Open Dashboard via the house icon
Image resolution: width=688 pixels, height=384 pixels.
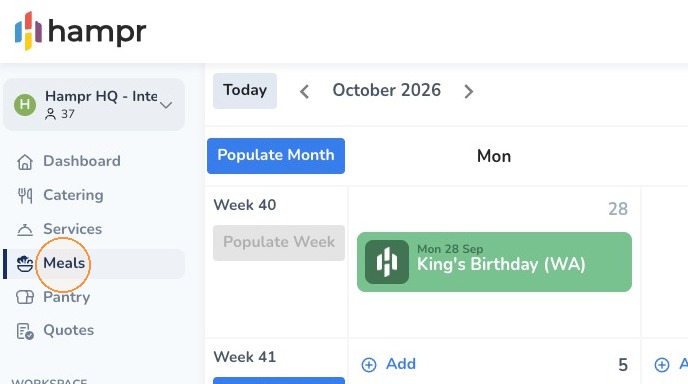(25, 162)
